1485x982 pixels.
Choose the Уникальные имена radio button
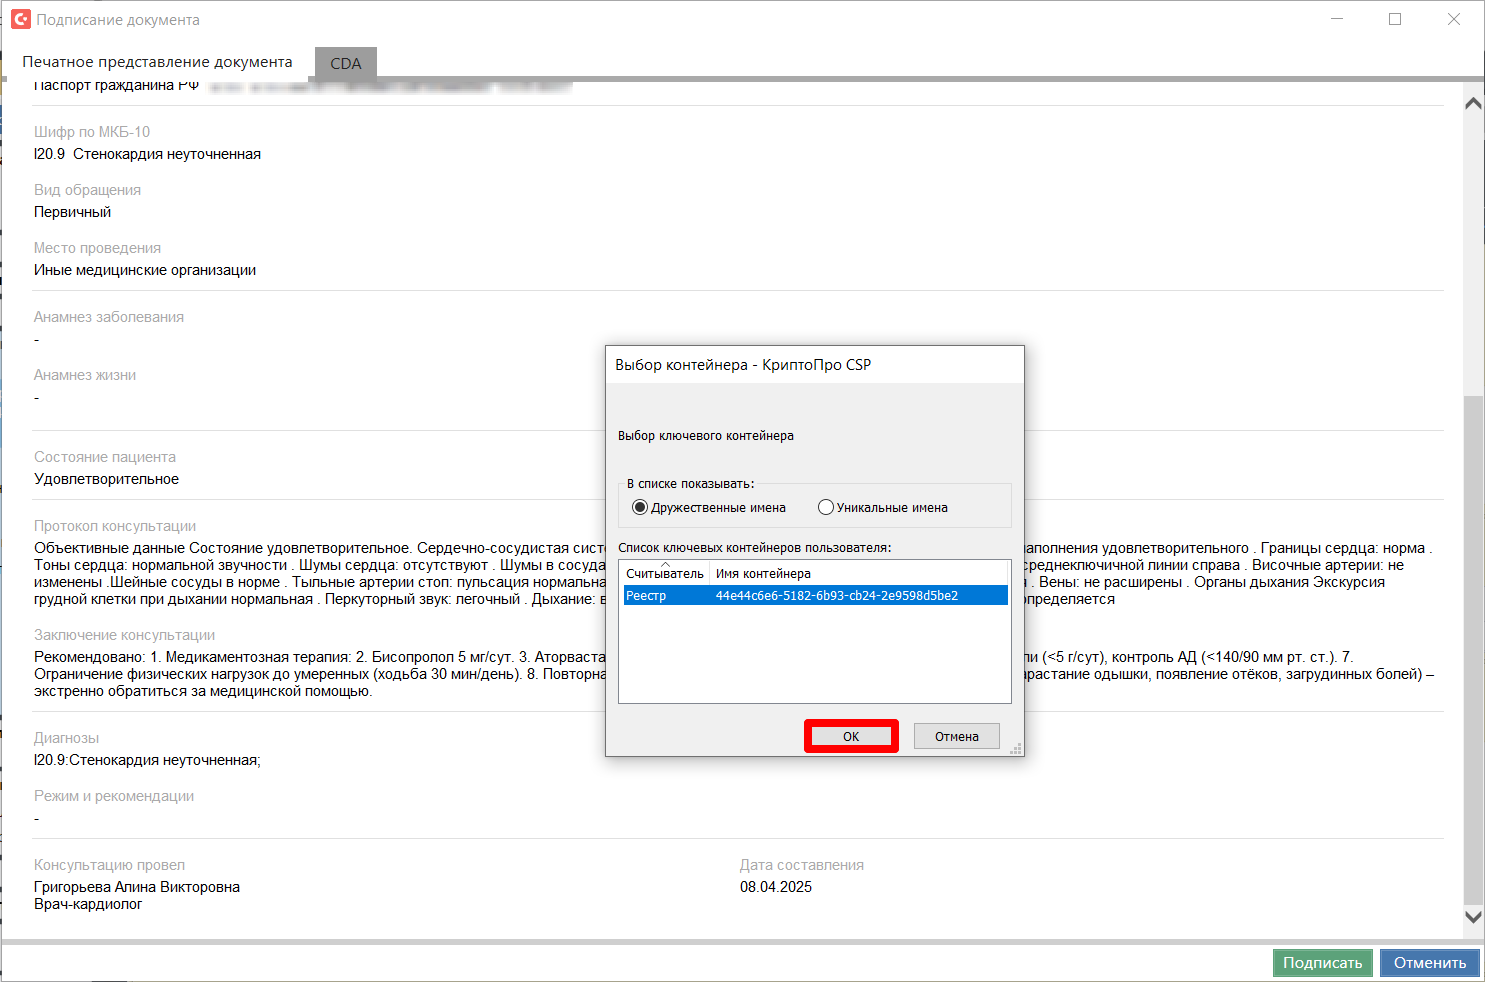coord(826,507)
